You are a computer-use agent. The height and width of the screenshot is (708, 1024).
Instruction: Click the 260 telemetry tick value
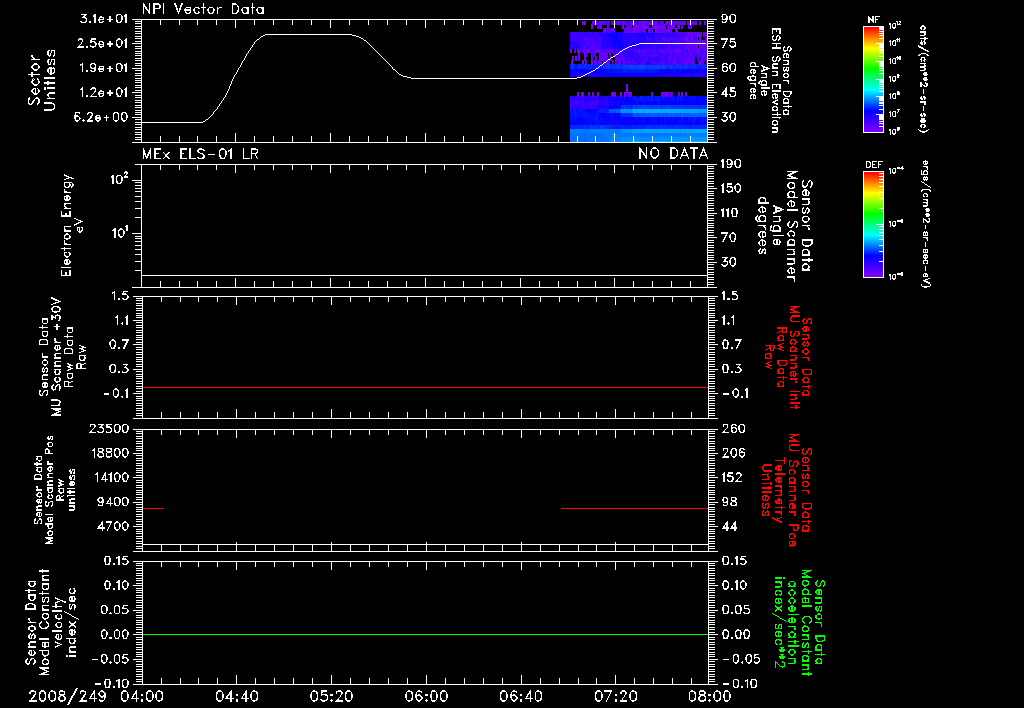click(x=733, y=429)
